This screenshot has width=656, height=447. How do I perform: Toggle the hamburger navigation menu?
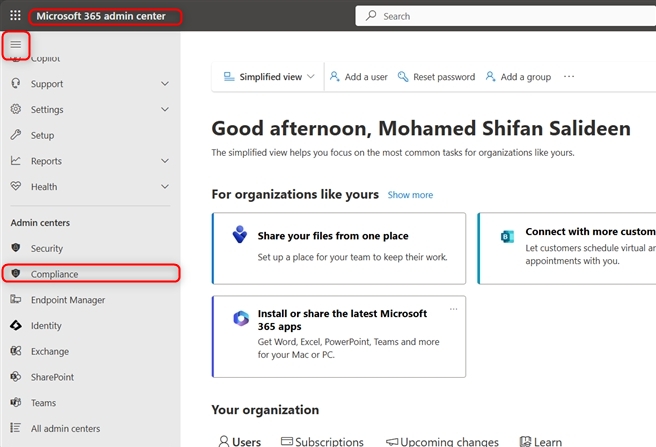16,44
